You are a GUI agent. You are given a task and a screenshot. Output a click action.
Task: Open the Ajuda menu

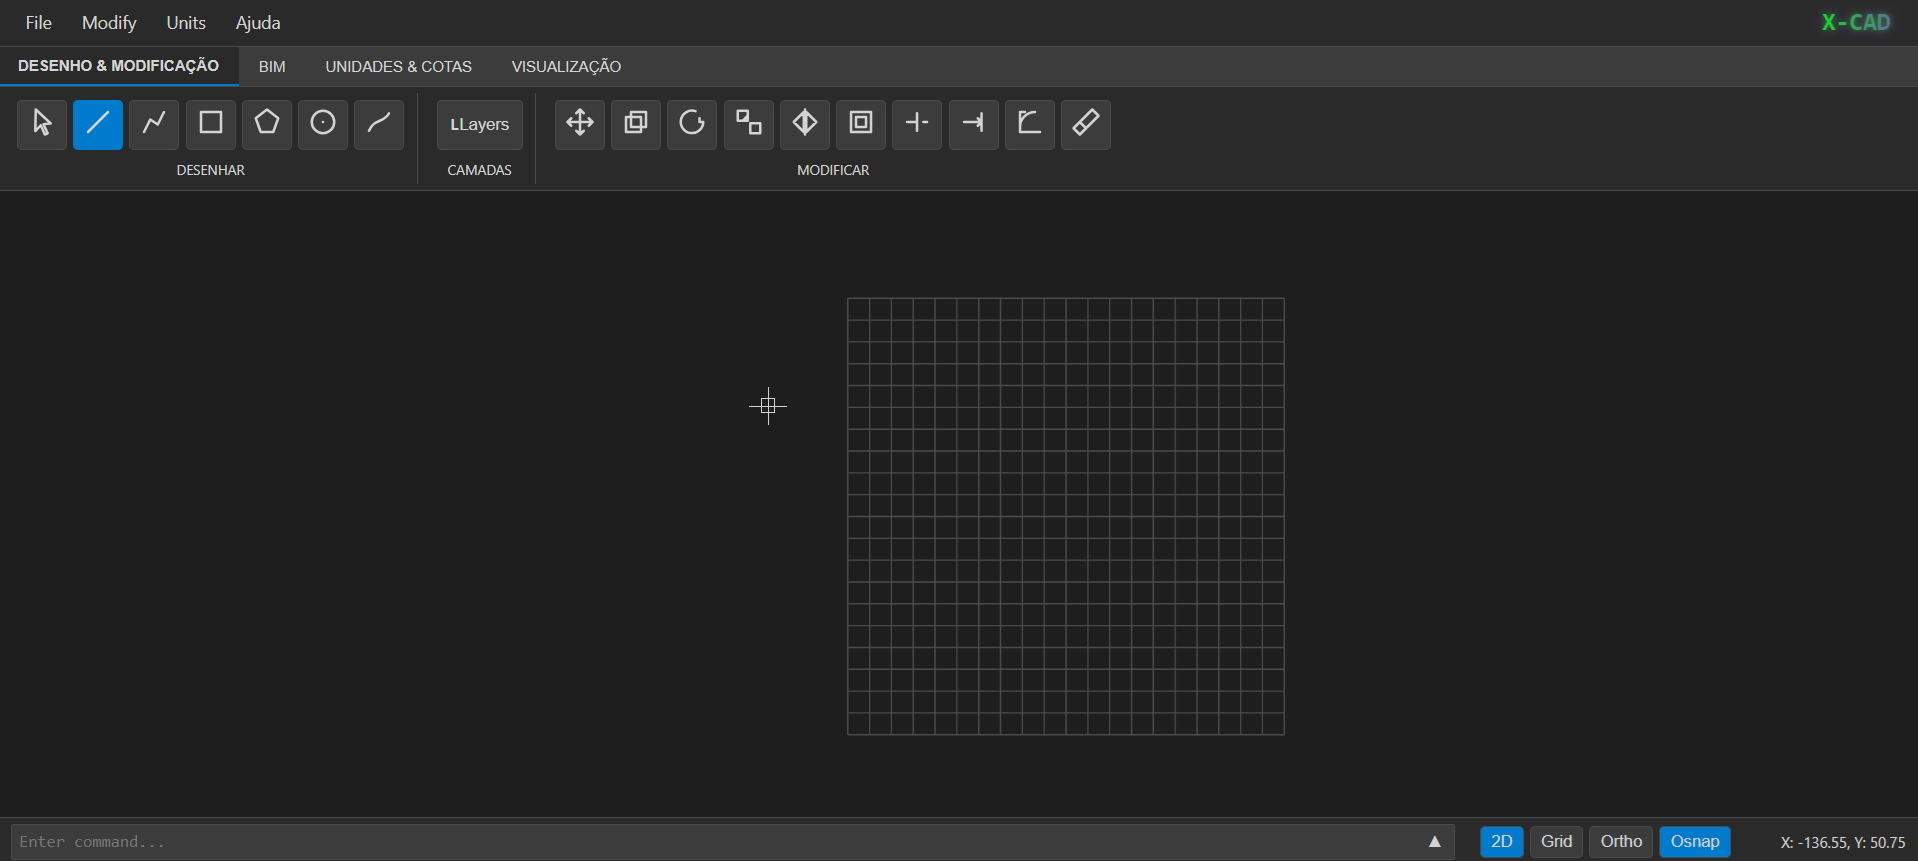point(258,22)
